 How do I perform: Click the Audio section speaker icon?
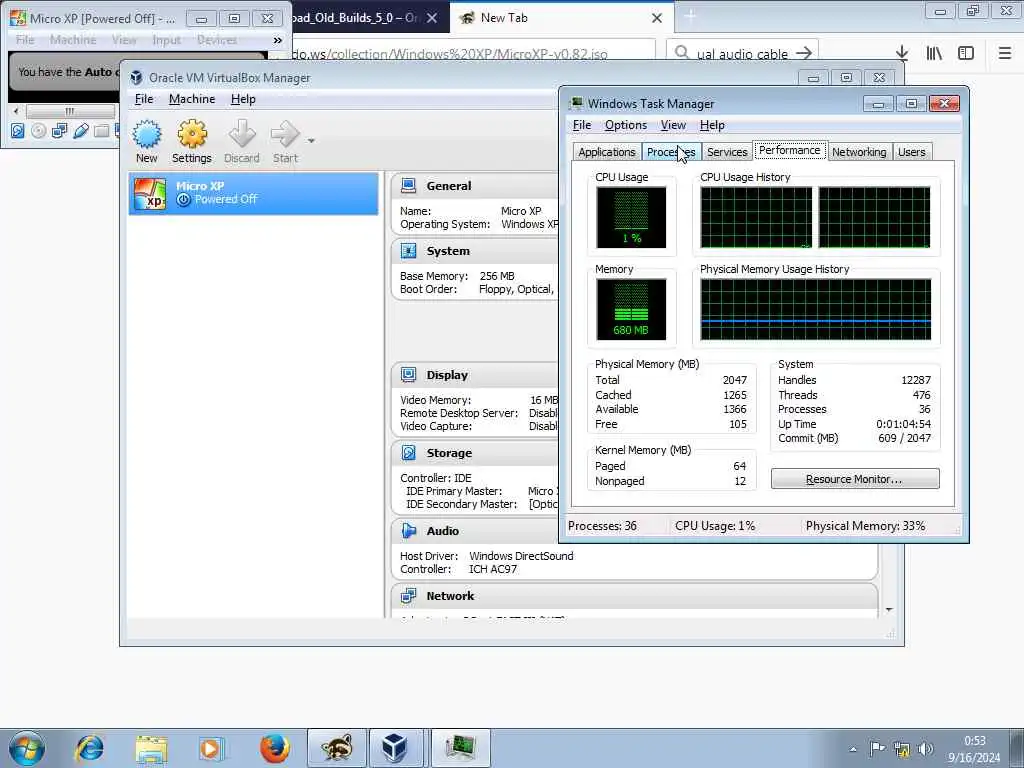(x=409, y=531)
